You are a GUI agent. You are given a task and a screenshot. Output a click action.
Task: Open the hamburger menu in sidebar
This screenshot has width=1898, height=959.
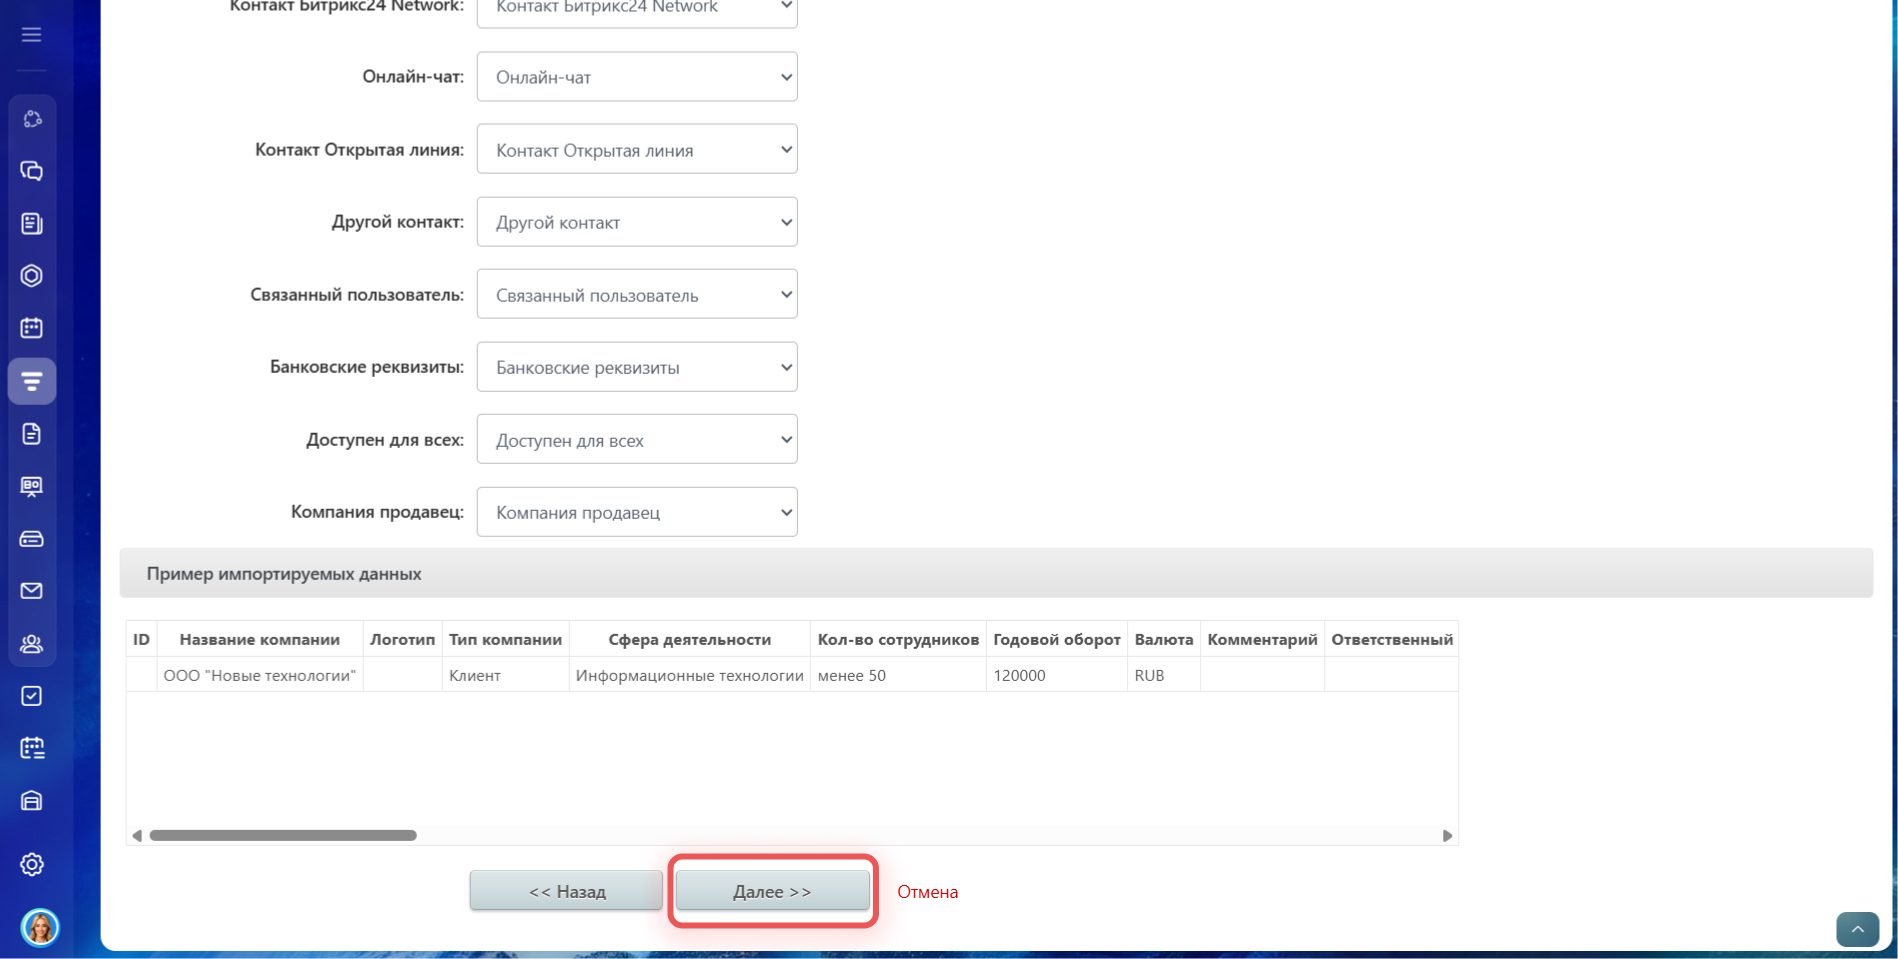coord(32,35)
